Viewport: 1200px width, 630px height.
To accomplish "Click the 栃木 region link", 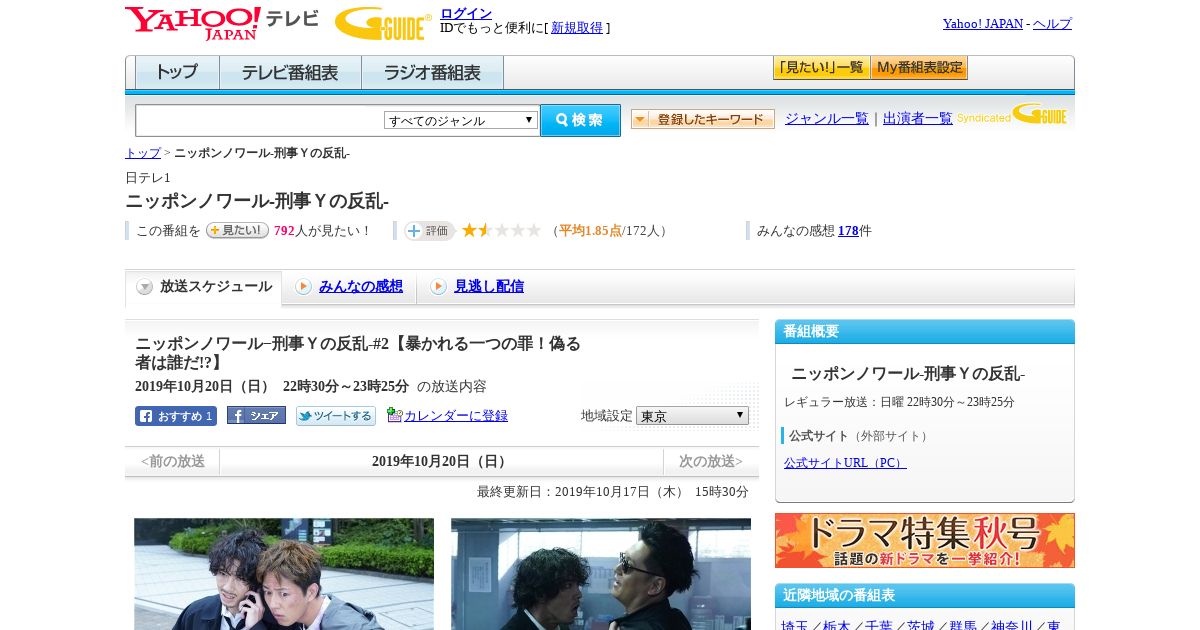I will click(x=837, y=626).
